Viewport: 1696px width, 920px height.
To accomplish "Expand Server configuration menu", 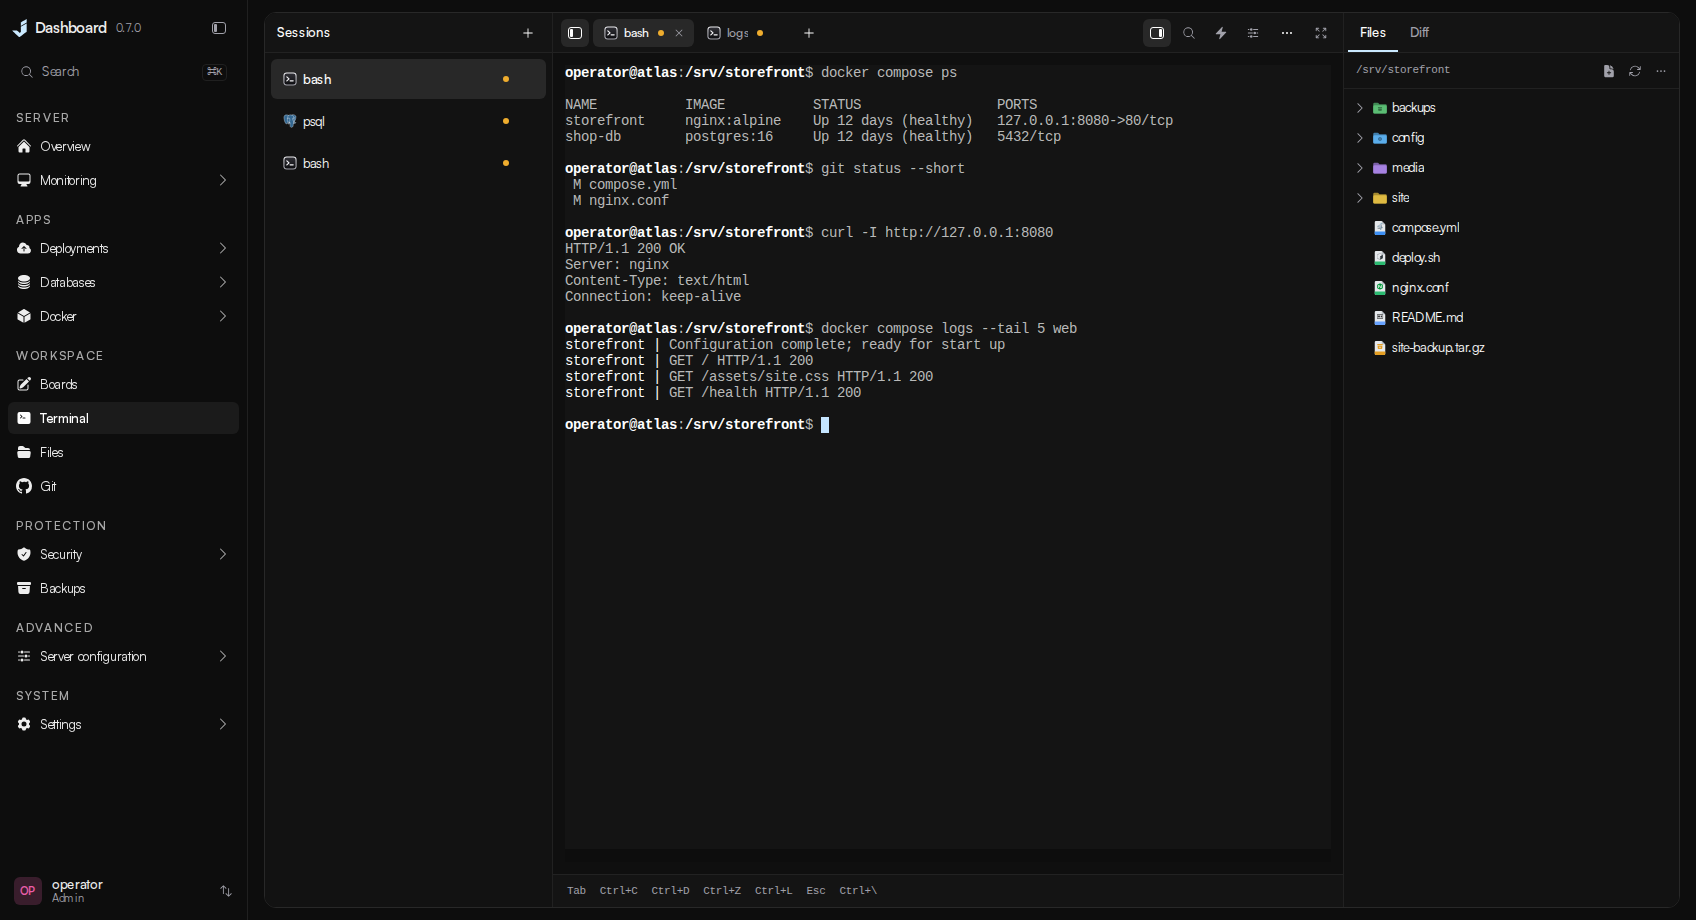I will click(x=123, y=657).
